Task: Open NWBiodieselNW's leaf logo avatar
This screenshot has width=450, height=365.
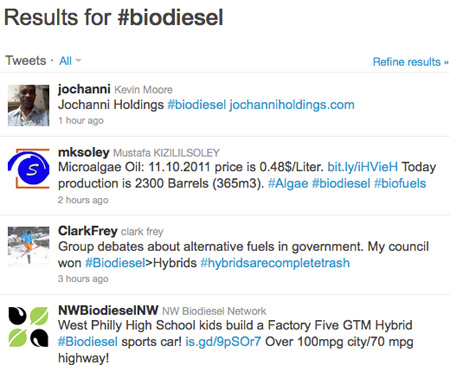Action: 28,327
